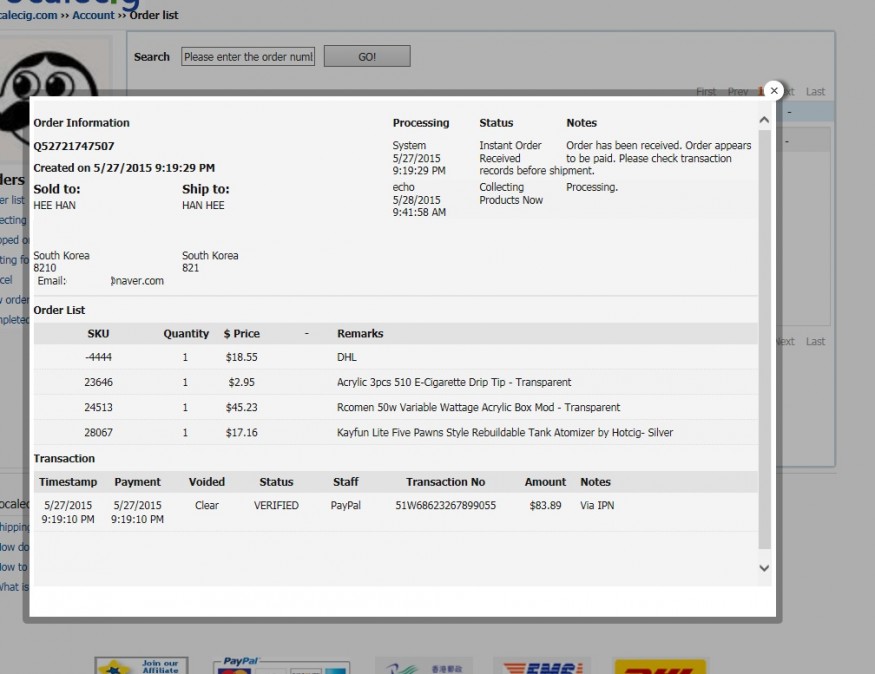Click the Last pagination link below list
This screenshot has width=875, height=674.
click(815, 341)
